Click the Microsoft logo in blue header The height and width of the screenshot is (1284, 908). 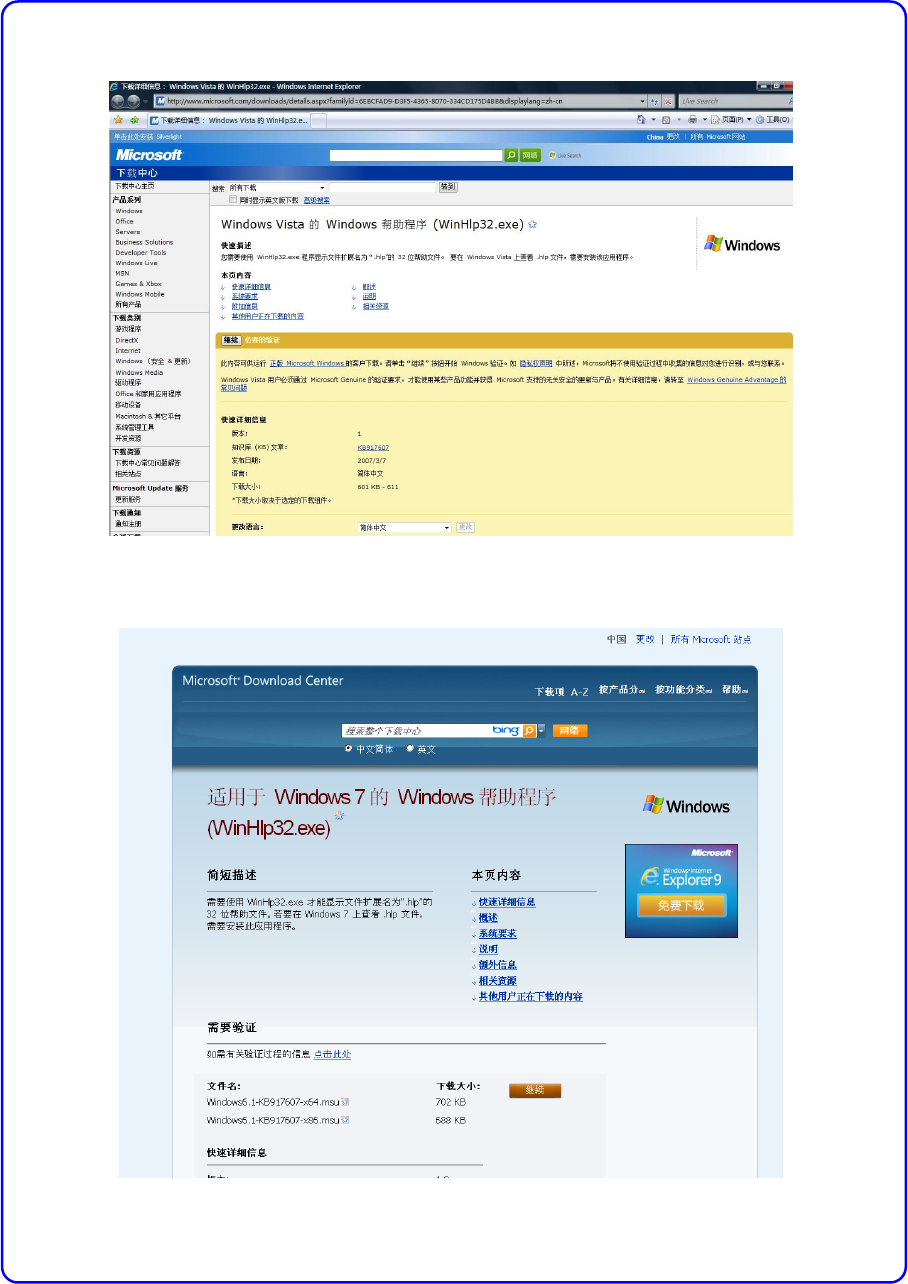[149, 155]
